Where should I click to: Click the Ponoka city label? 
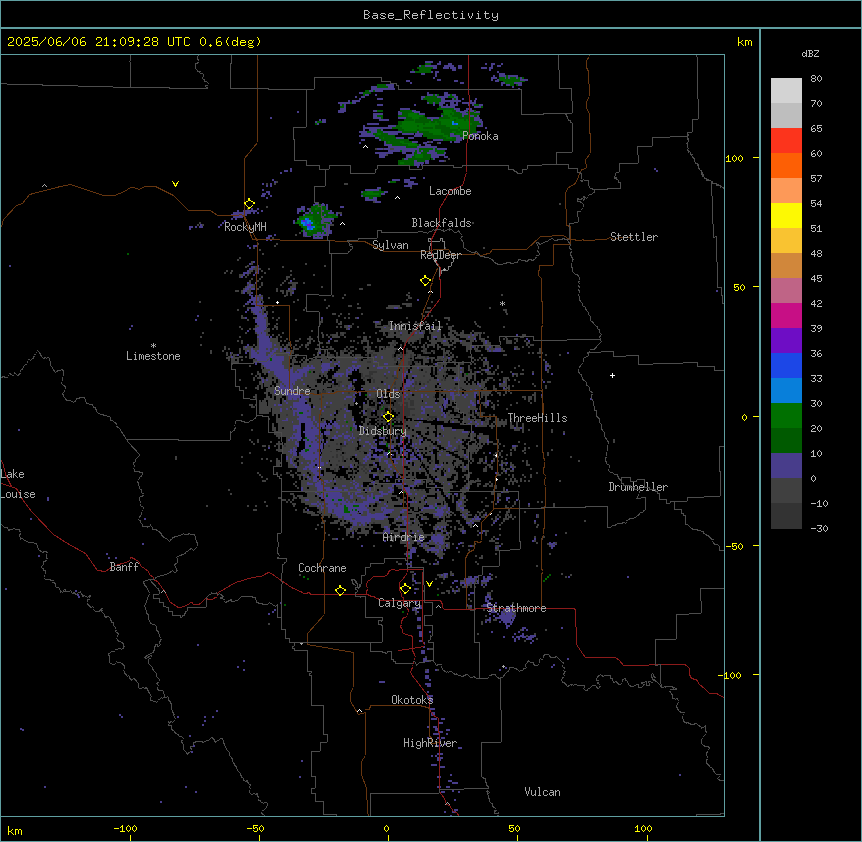[x=480, y=136]
